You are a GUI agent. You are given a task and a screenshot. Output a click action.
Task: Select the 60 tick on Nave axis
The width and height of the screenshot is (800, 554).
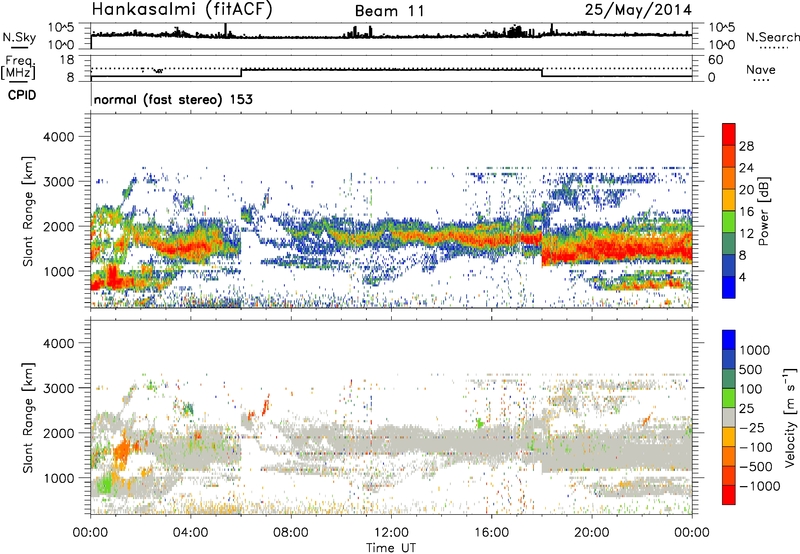(715, 60)
